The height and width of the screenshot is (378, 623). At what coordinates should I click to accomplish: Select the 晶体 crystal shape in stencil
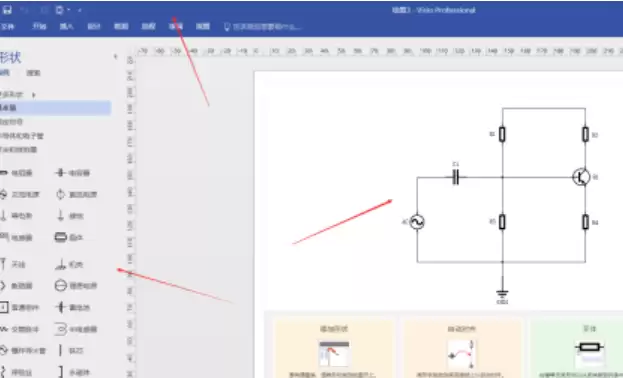69,237
